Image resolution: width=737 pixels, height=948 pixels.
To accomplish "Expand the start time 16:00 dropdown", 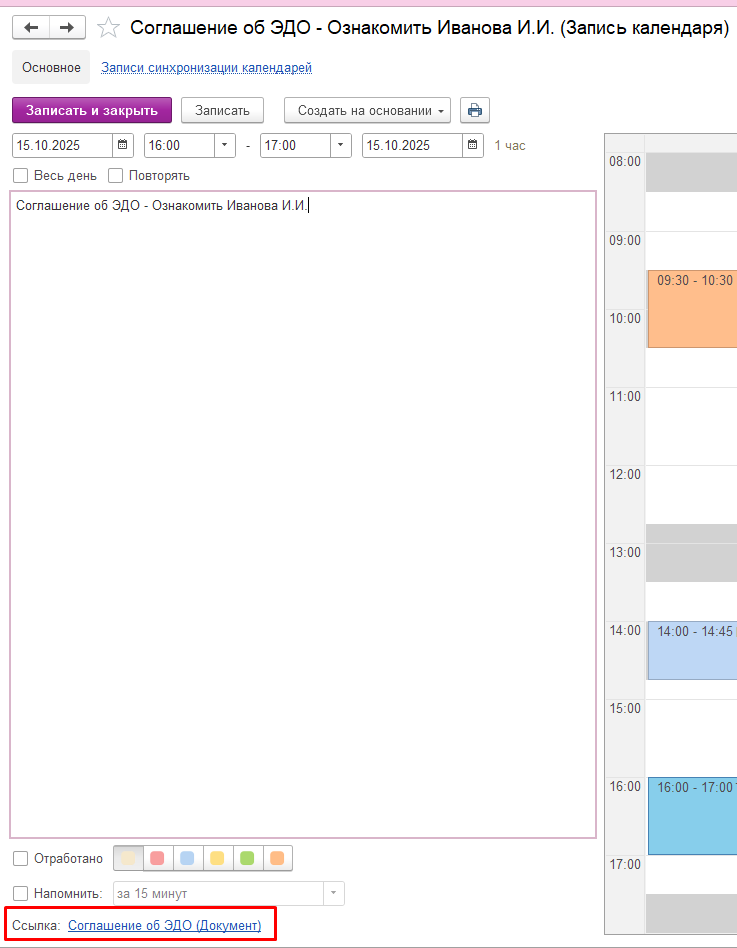I will coord(225,145).
